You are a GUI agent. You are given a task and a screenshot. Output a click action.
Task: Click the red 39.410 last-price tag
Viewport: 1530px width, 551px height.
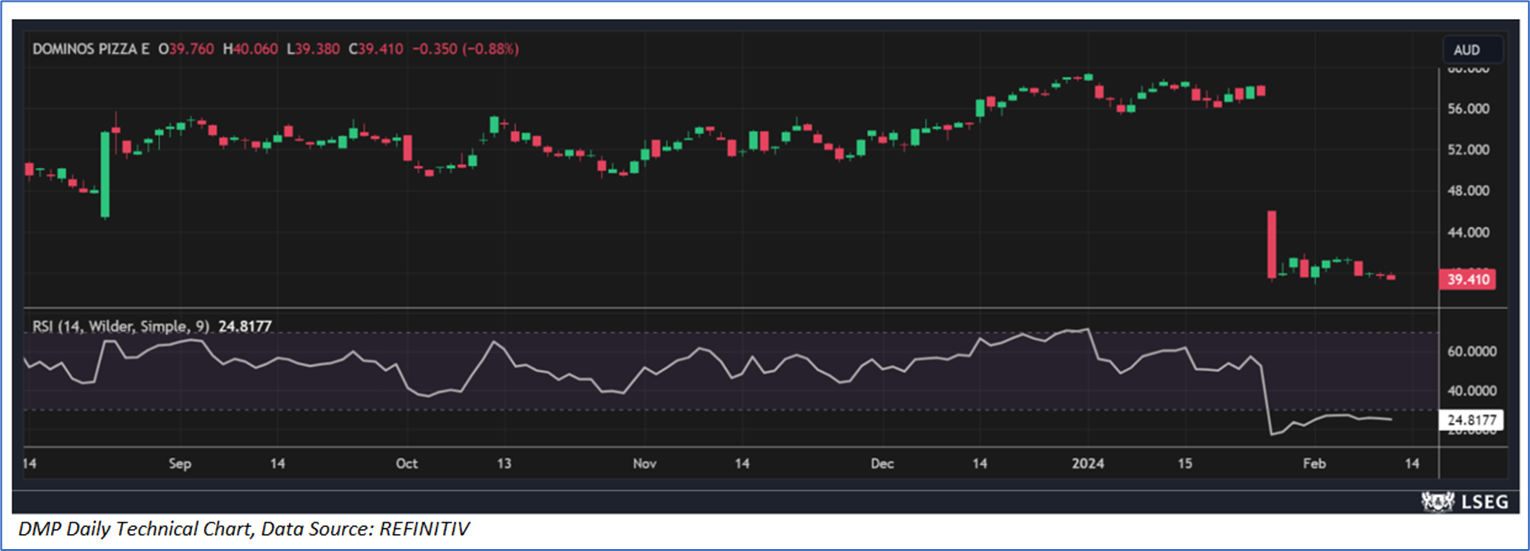click(1467, 279)
